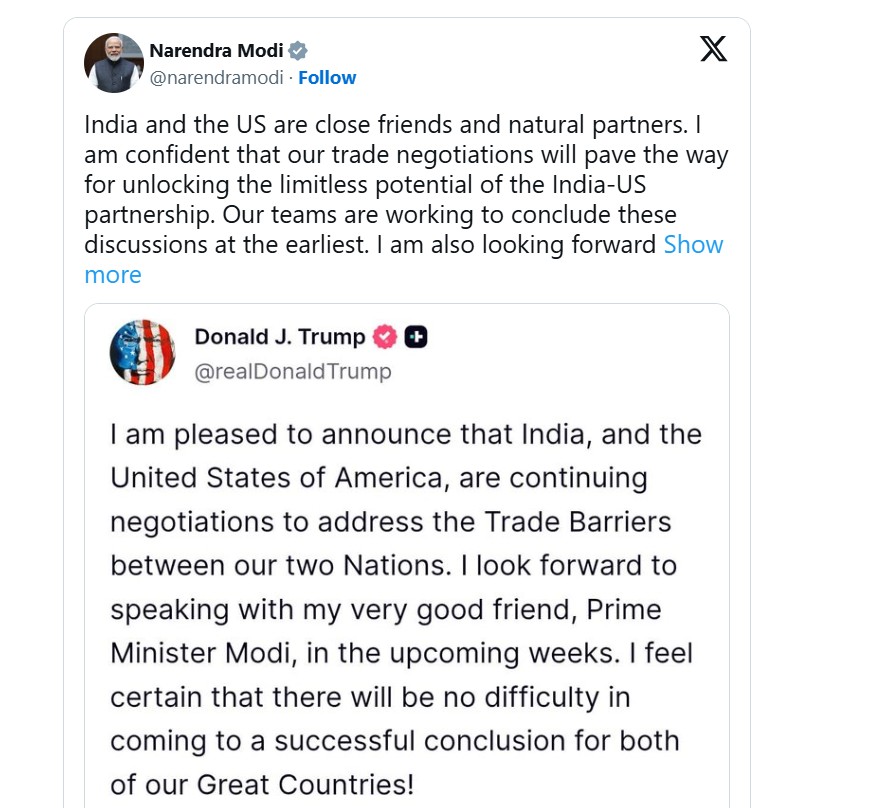
Task: Open the Narendra Modi display name link
Action: coord(216,51)
